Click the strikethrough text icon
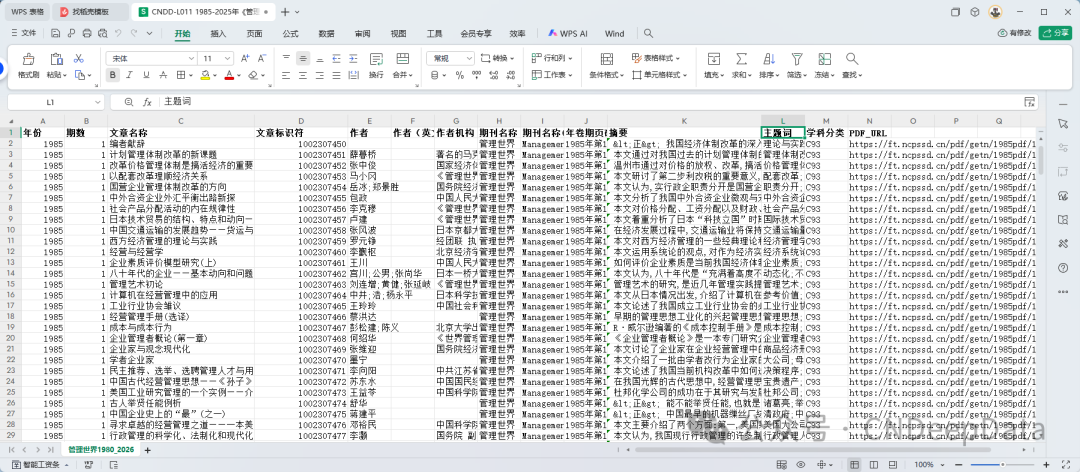Image resolution: width=1080 pixels, height=472 pixels. (x=163, y=74)
